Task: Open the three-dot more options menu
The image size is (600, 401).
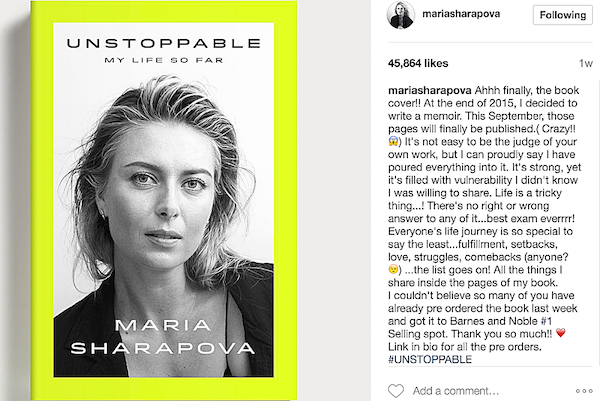Action: point(583,389)
